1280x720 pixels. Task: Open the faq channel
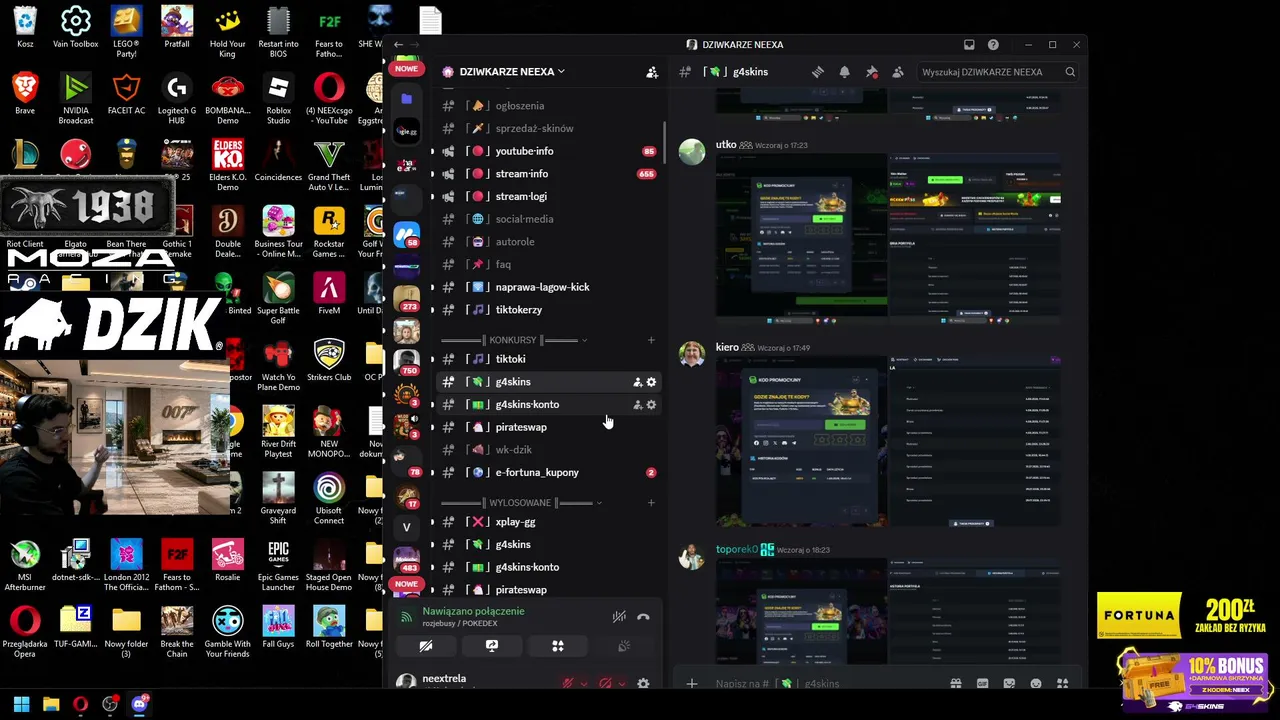coord(548,265)
